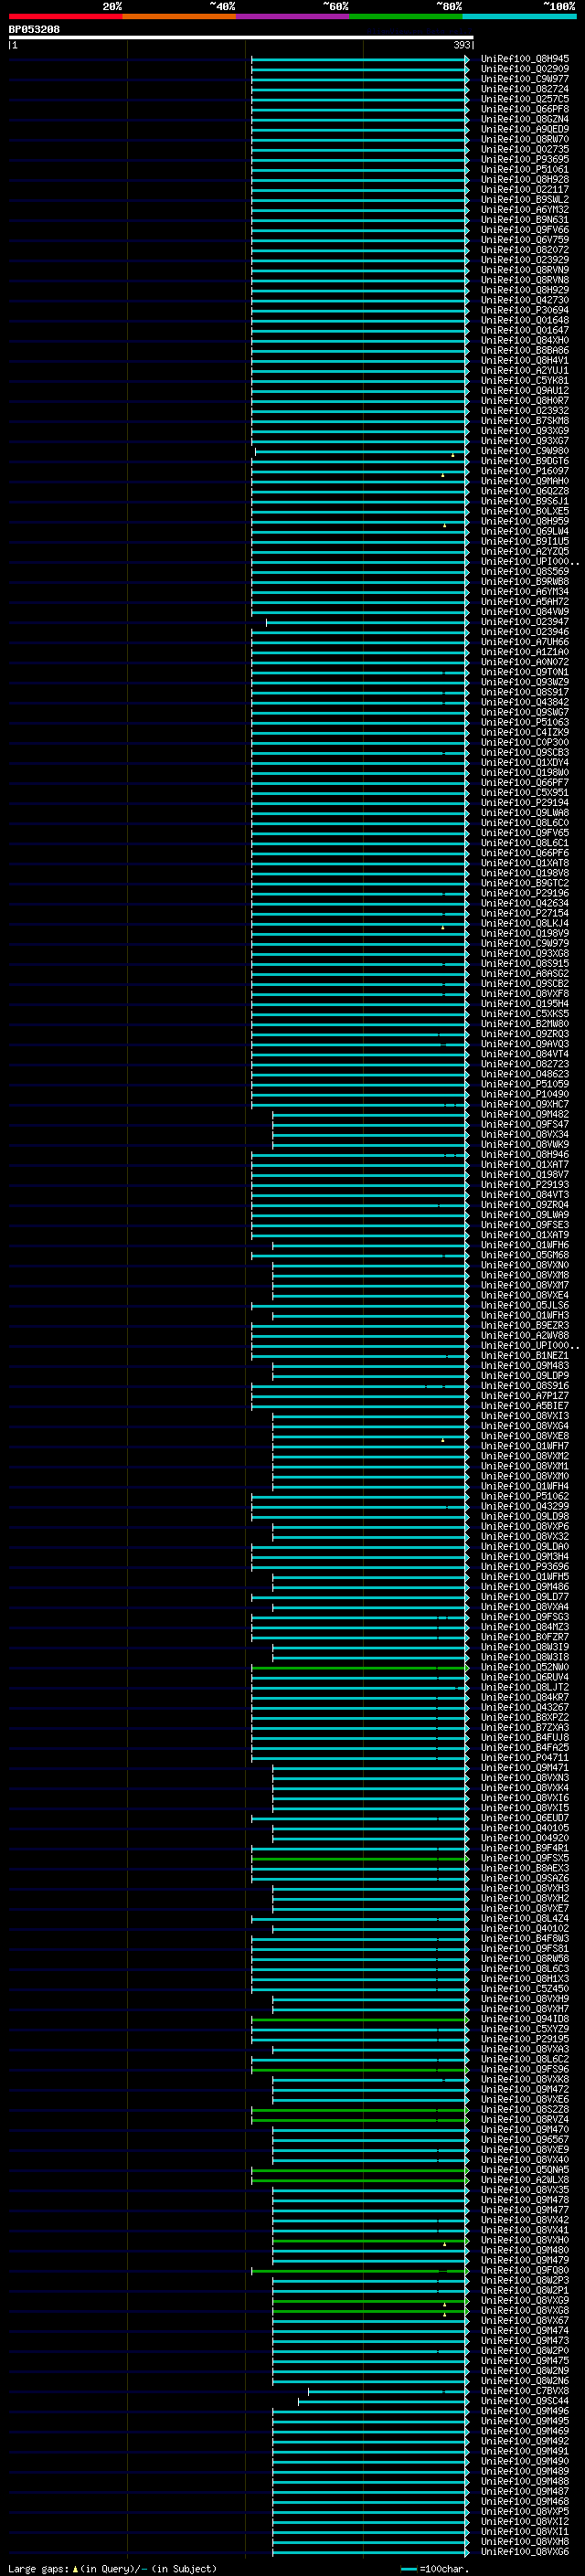The height and width of the screenshot is (2576, 585).
Task: Select the query name BP053208
Action: (34, 30)
